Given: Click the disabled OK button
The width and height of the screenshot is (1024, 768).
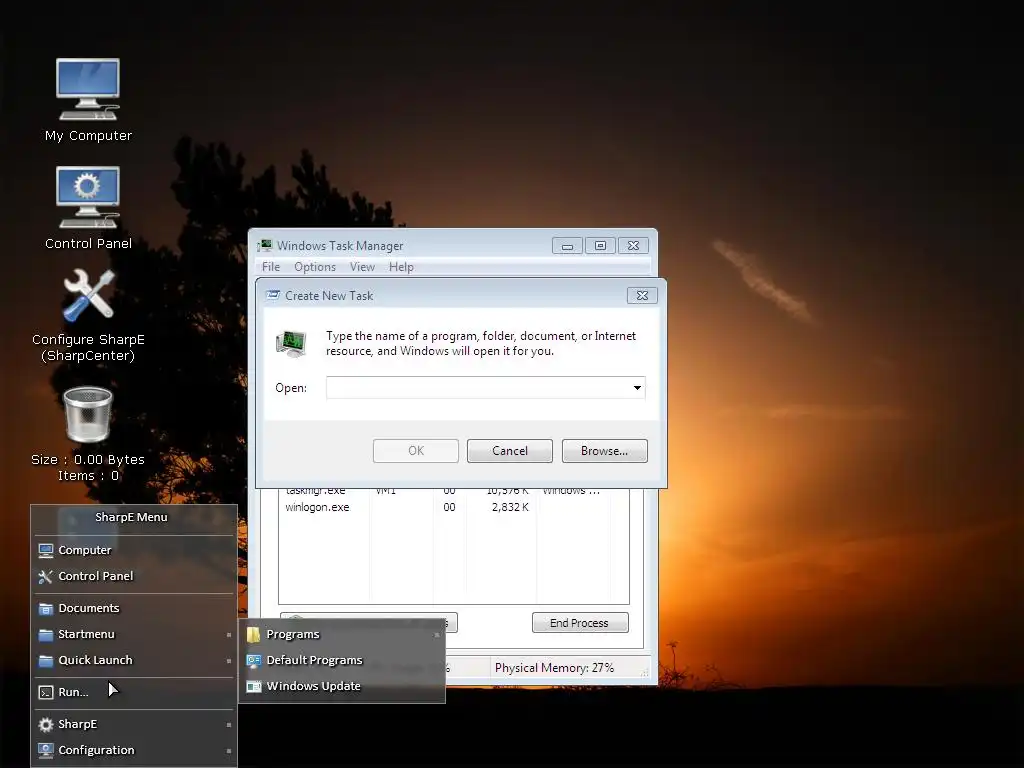Looking at the screenshot, I should tap(415, 451).
